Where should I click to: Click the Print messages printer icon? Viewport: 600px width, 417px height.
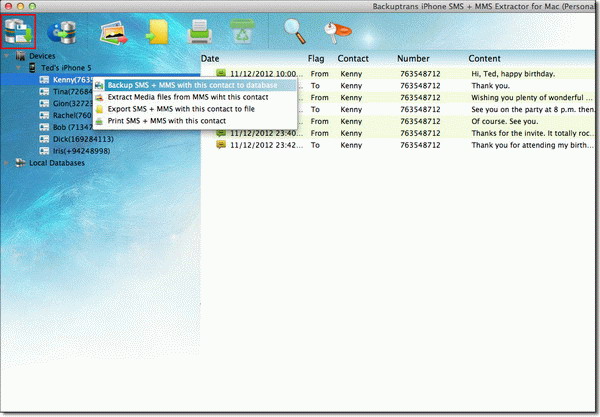pyautogui.click(x=200, y=32)
